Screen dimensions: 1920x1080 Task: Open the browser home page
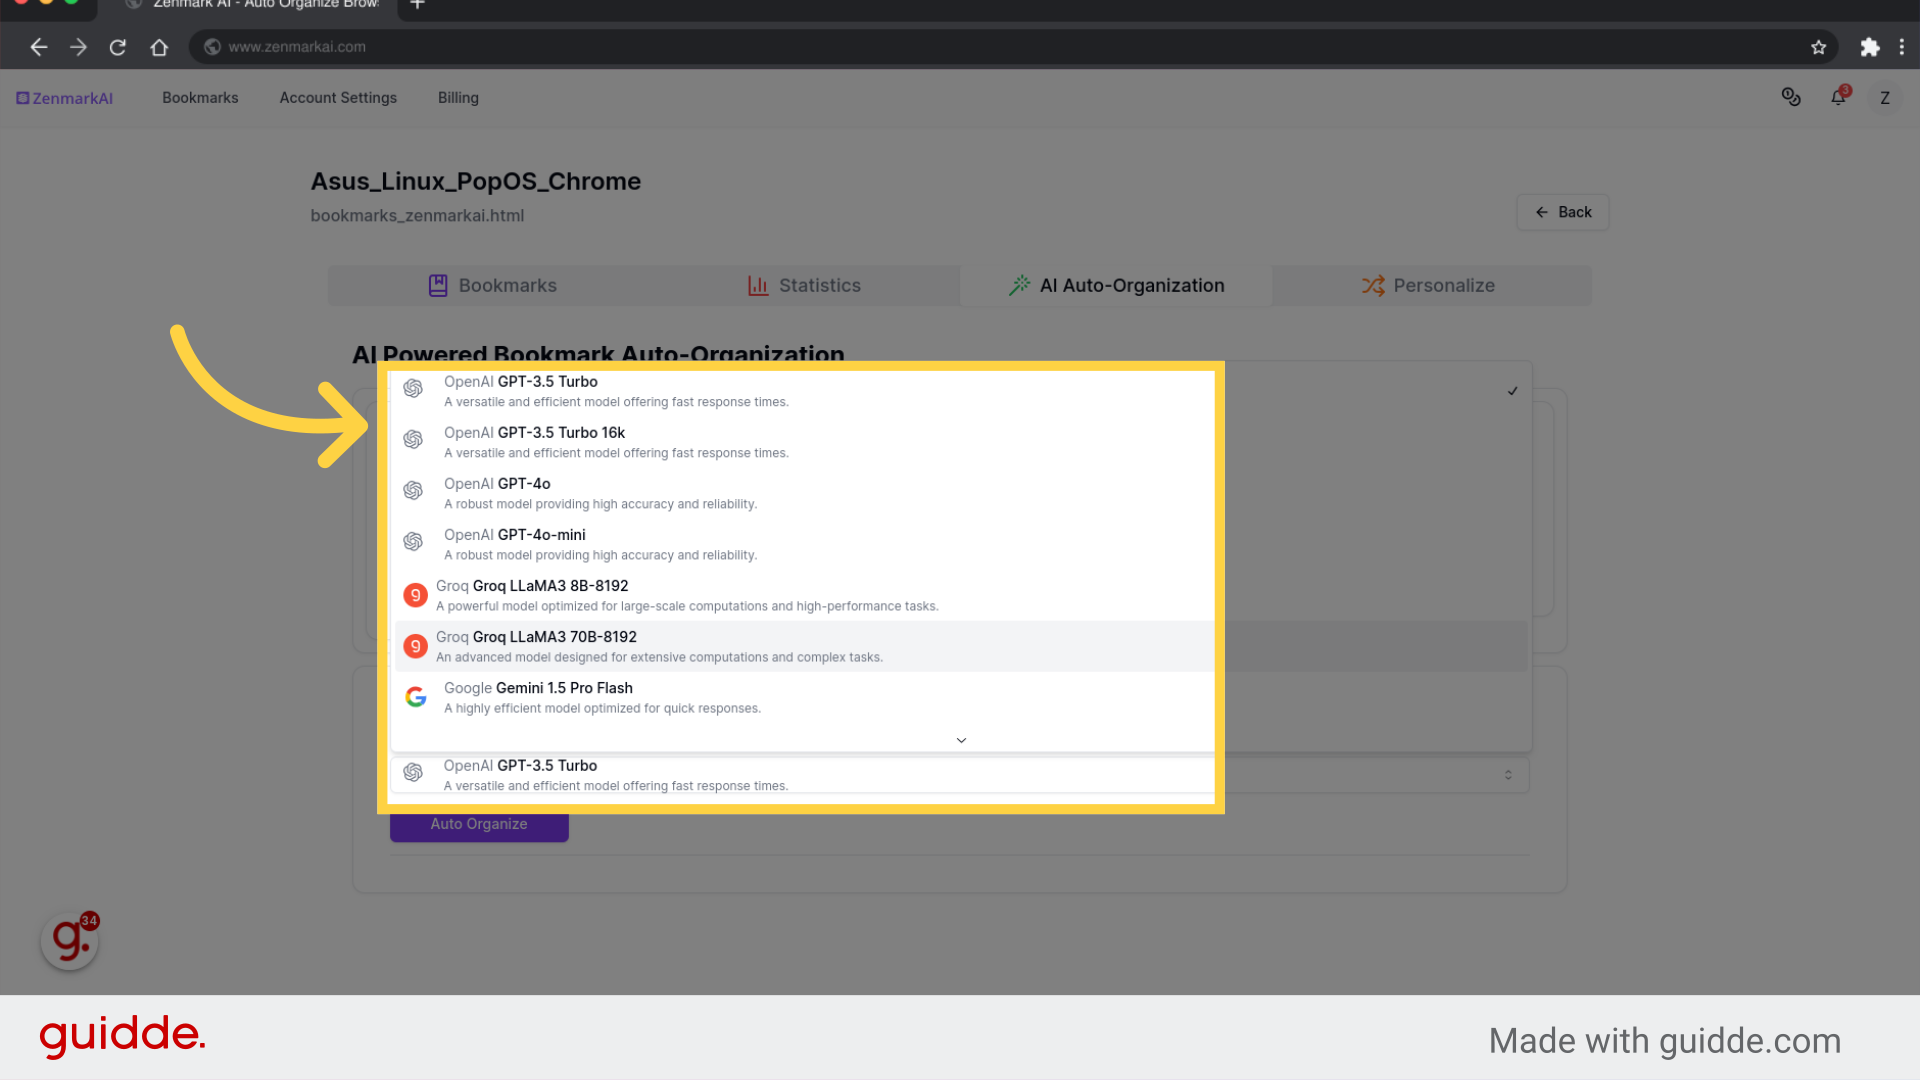click(x=159, y=47)
